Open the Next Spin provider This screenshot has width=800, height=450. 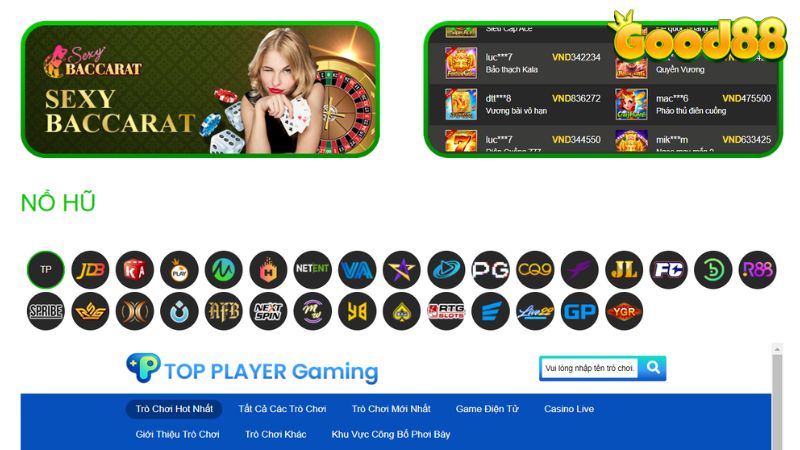pos(268,311)
